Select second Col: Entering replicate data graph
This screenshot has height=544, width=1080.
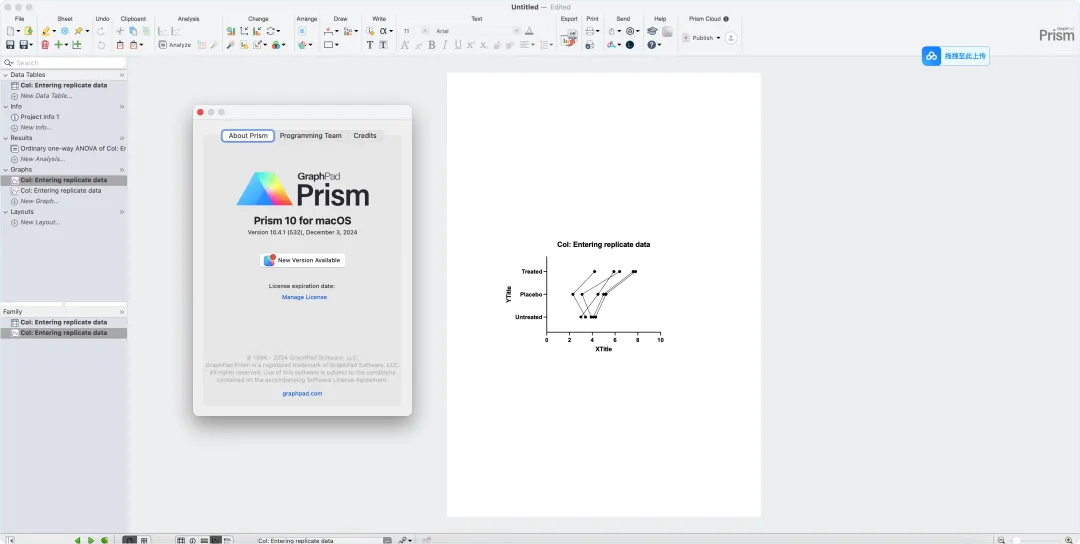point(61,191)
